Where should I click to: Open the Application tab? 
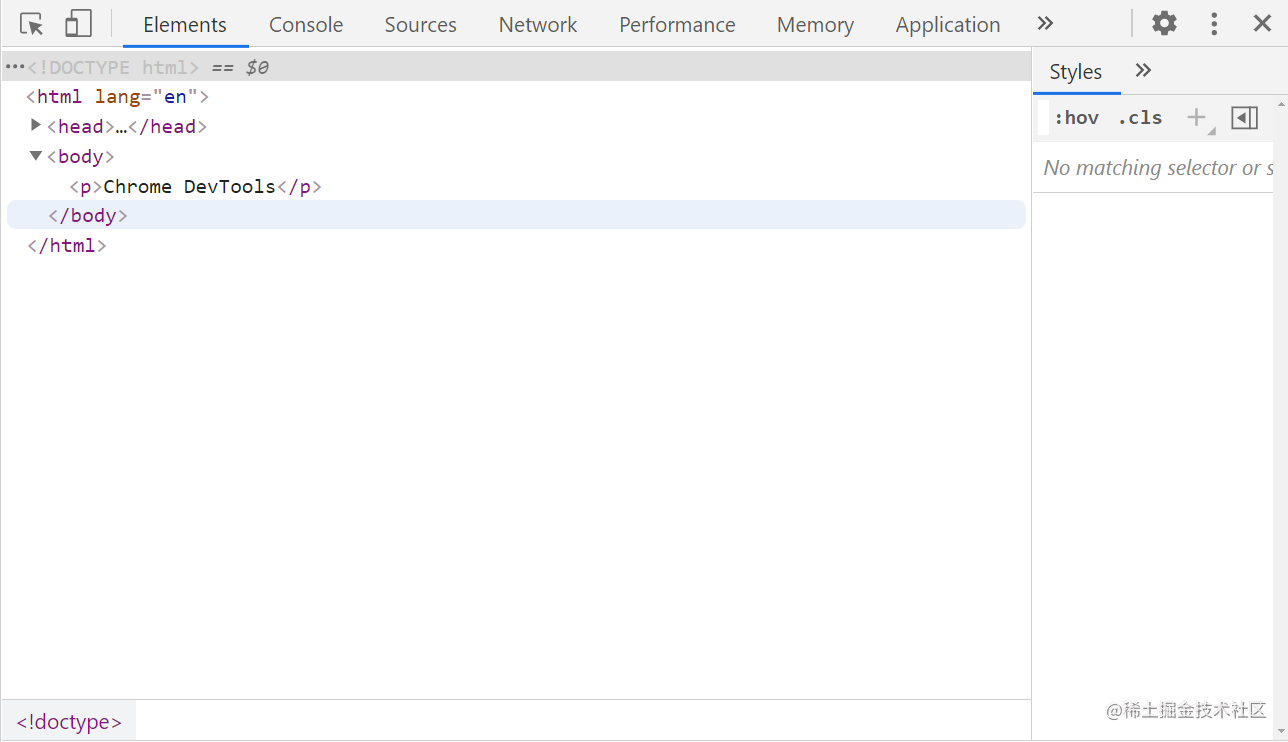tap(948, 25)
